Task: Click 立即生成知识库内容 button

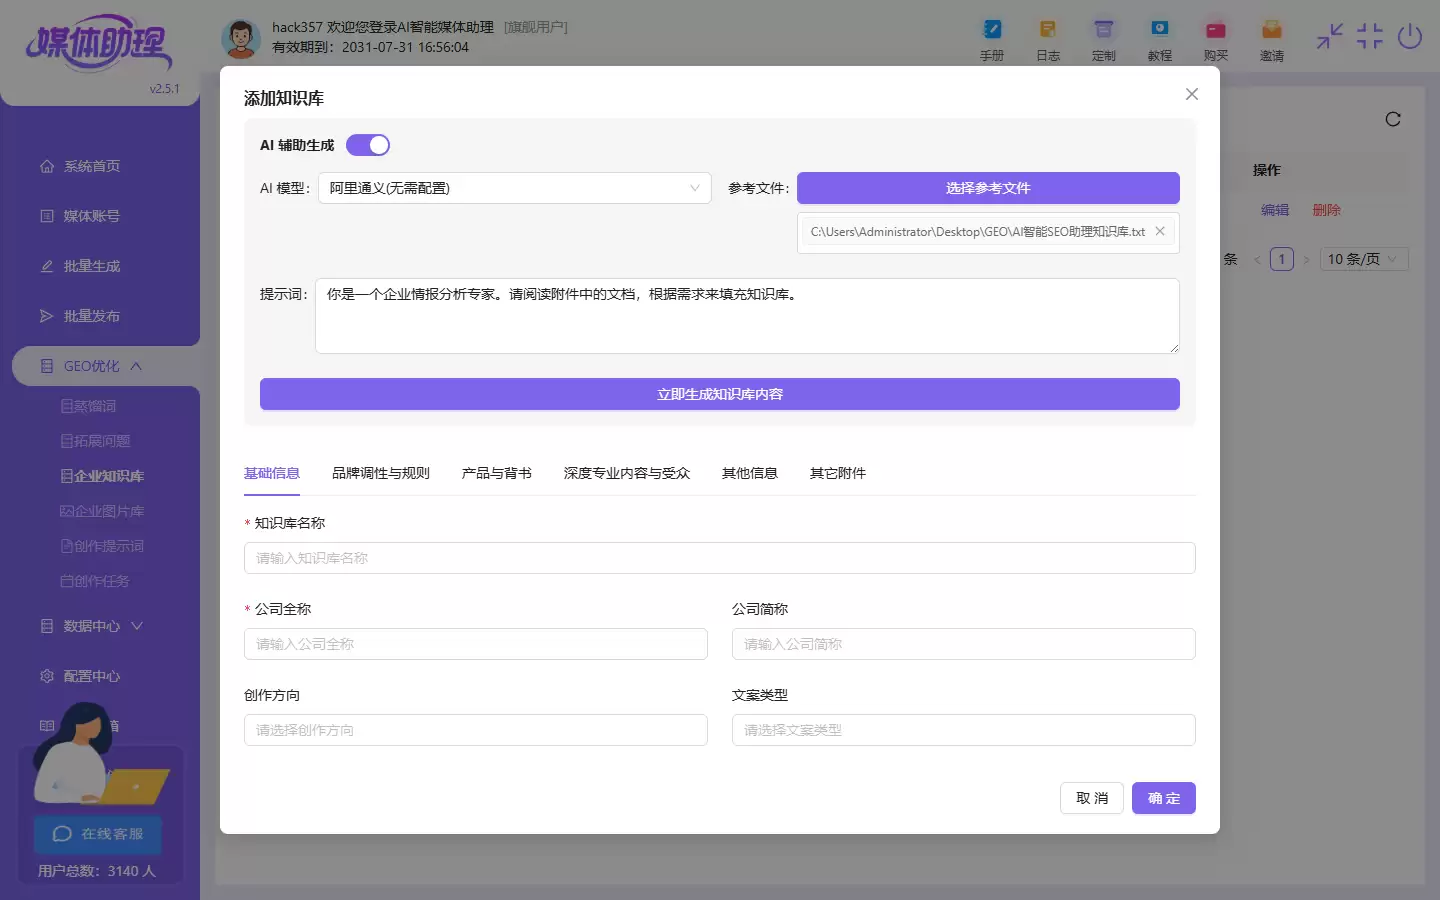Action: tap(720, 394)
